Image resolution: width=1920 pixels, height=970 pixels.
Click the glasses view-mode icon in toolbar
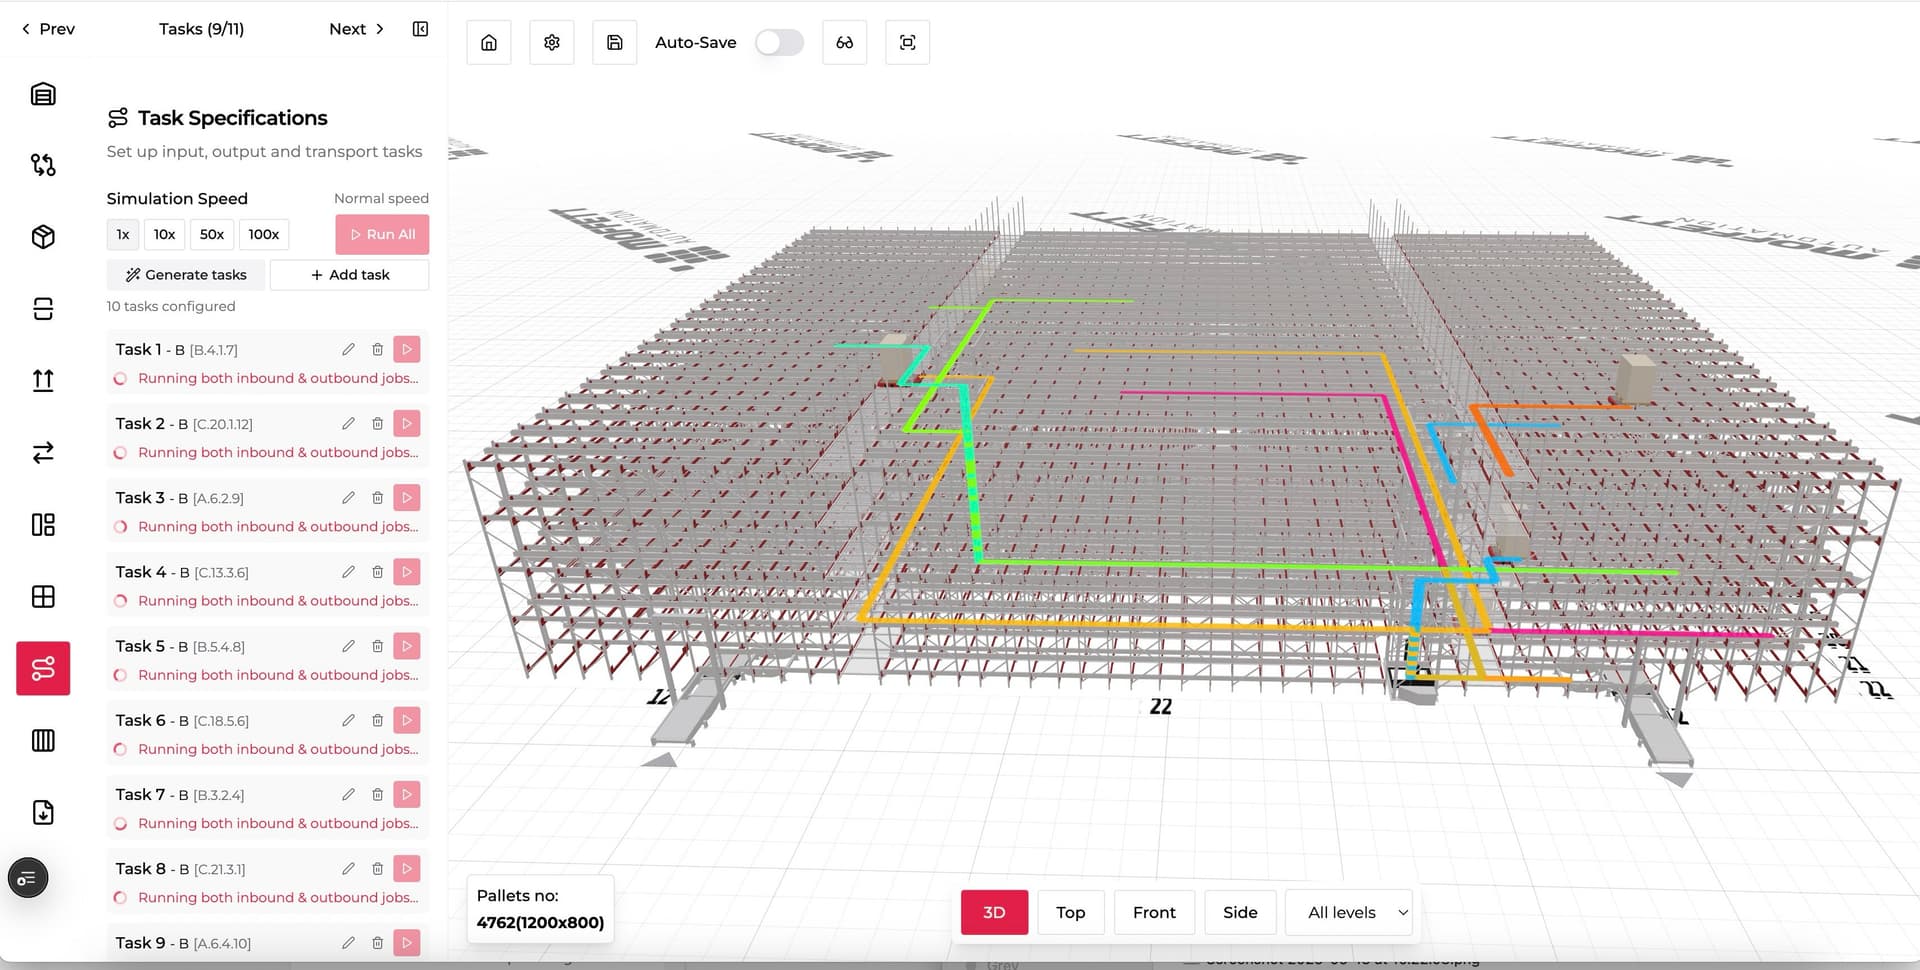pyautogui.click(x=844, y=42)
